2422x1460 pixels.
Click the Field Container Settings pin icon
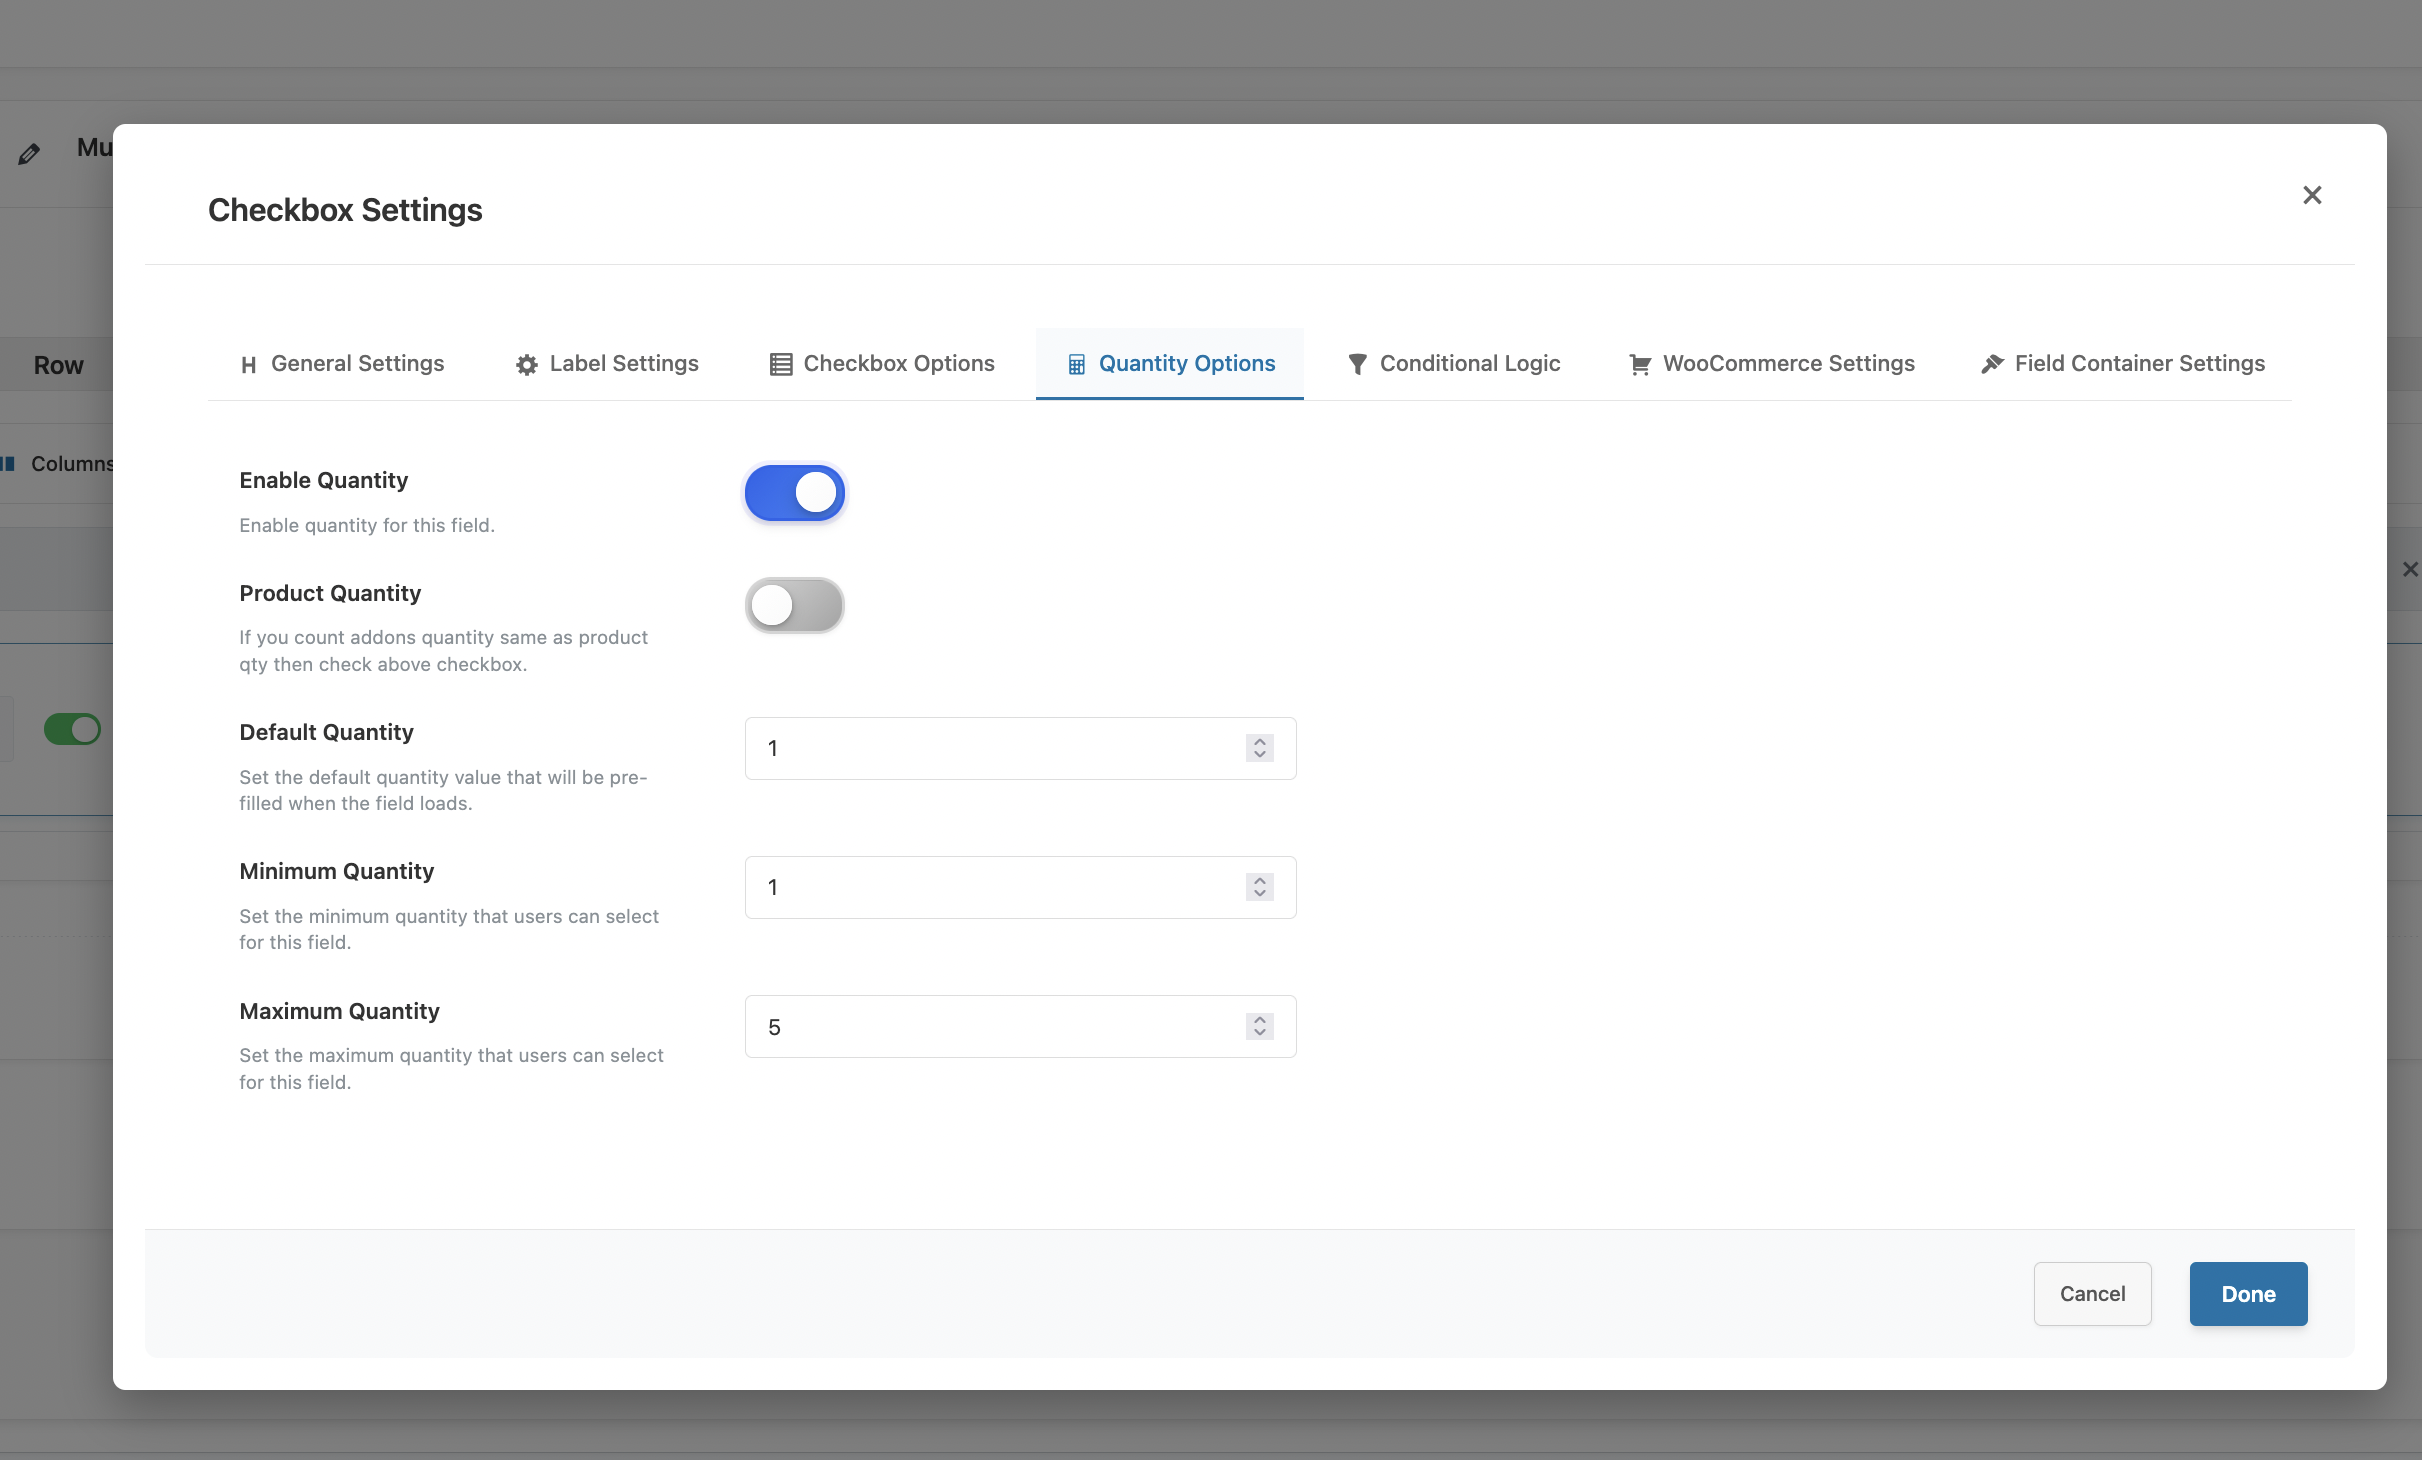(x=1992, y=364)
